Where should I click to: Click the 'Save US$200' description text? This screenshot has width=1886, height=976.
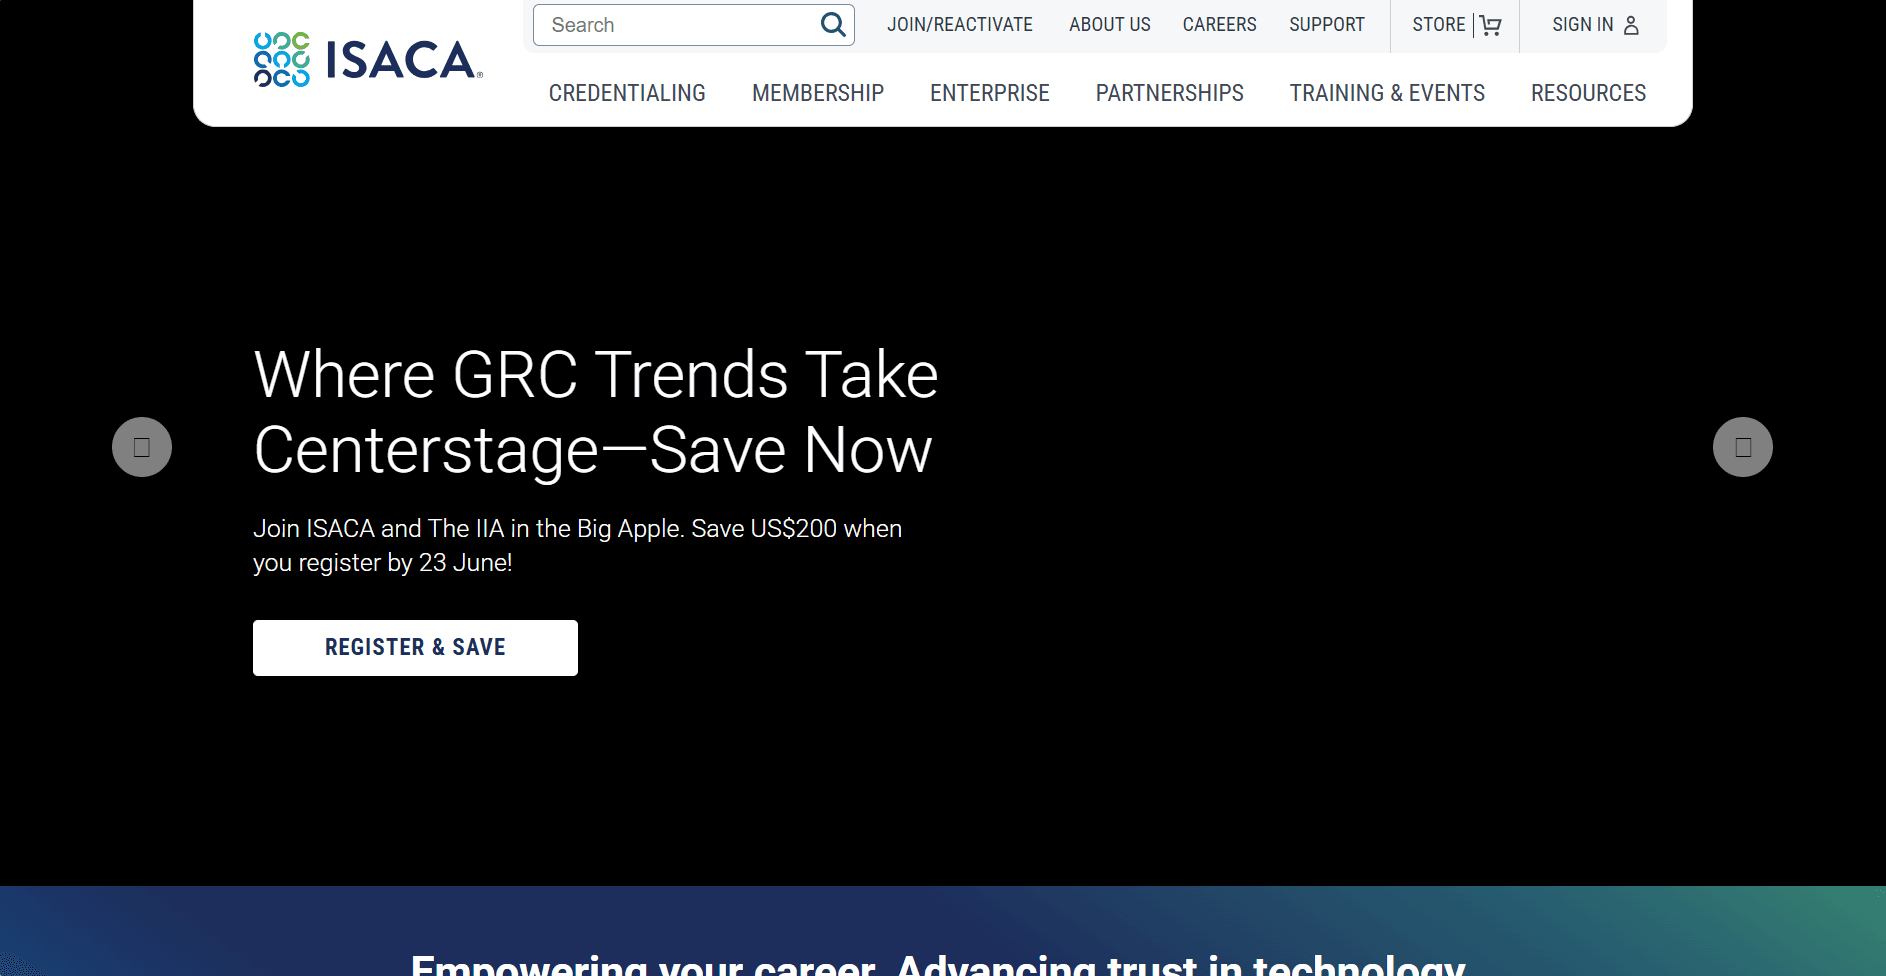tap(578, 545)
